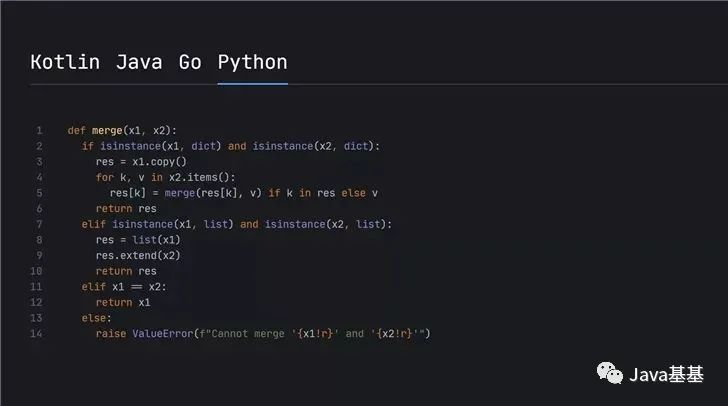Click 'res = x1.copy()' code line
Screen dimensions: 728x406
tap(141, 162)
